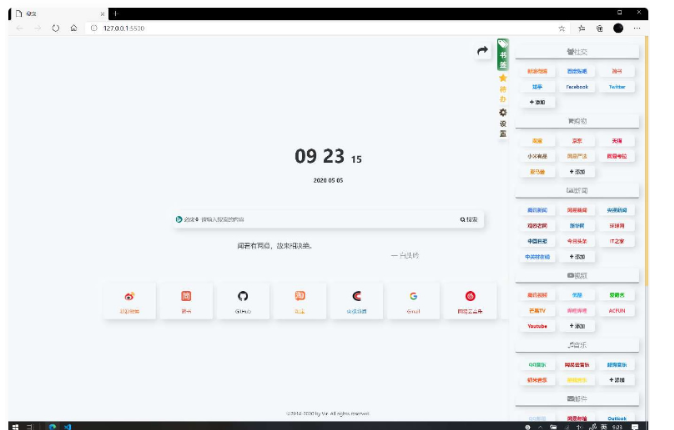This screenshot has height=430, width=674.
Task: Click the share arrow icon
Action: pyautogui.click(x=483, y=51)
